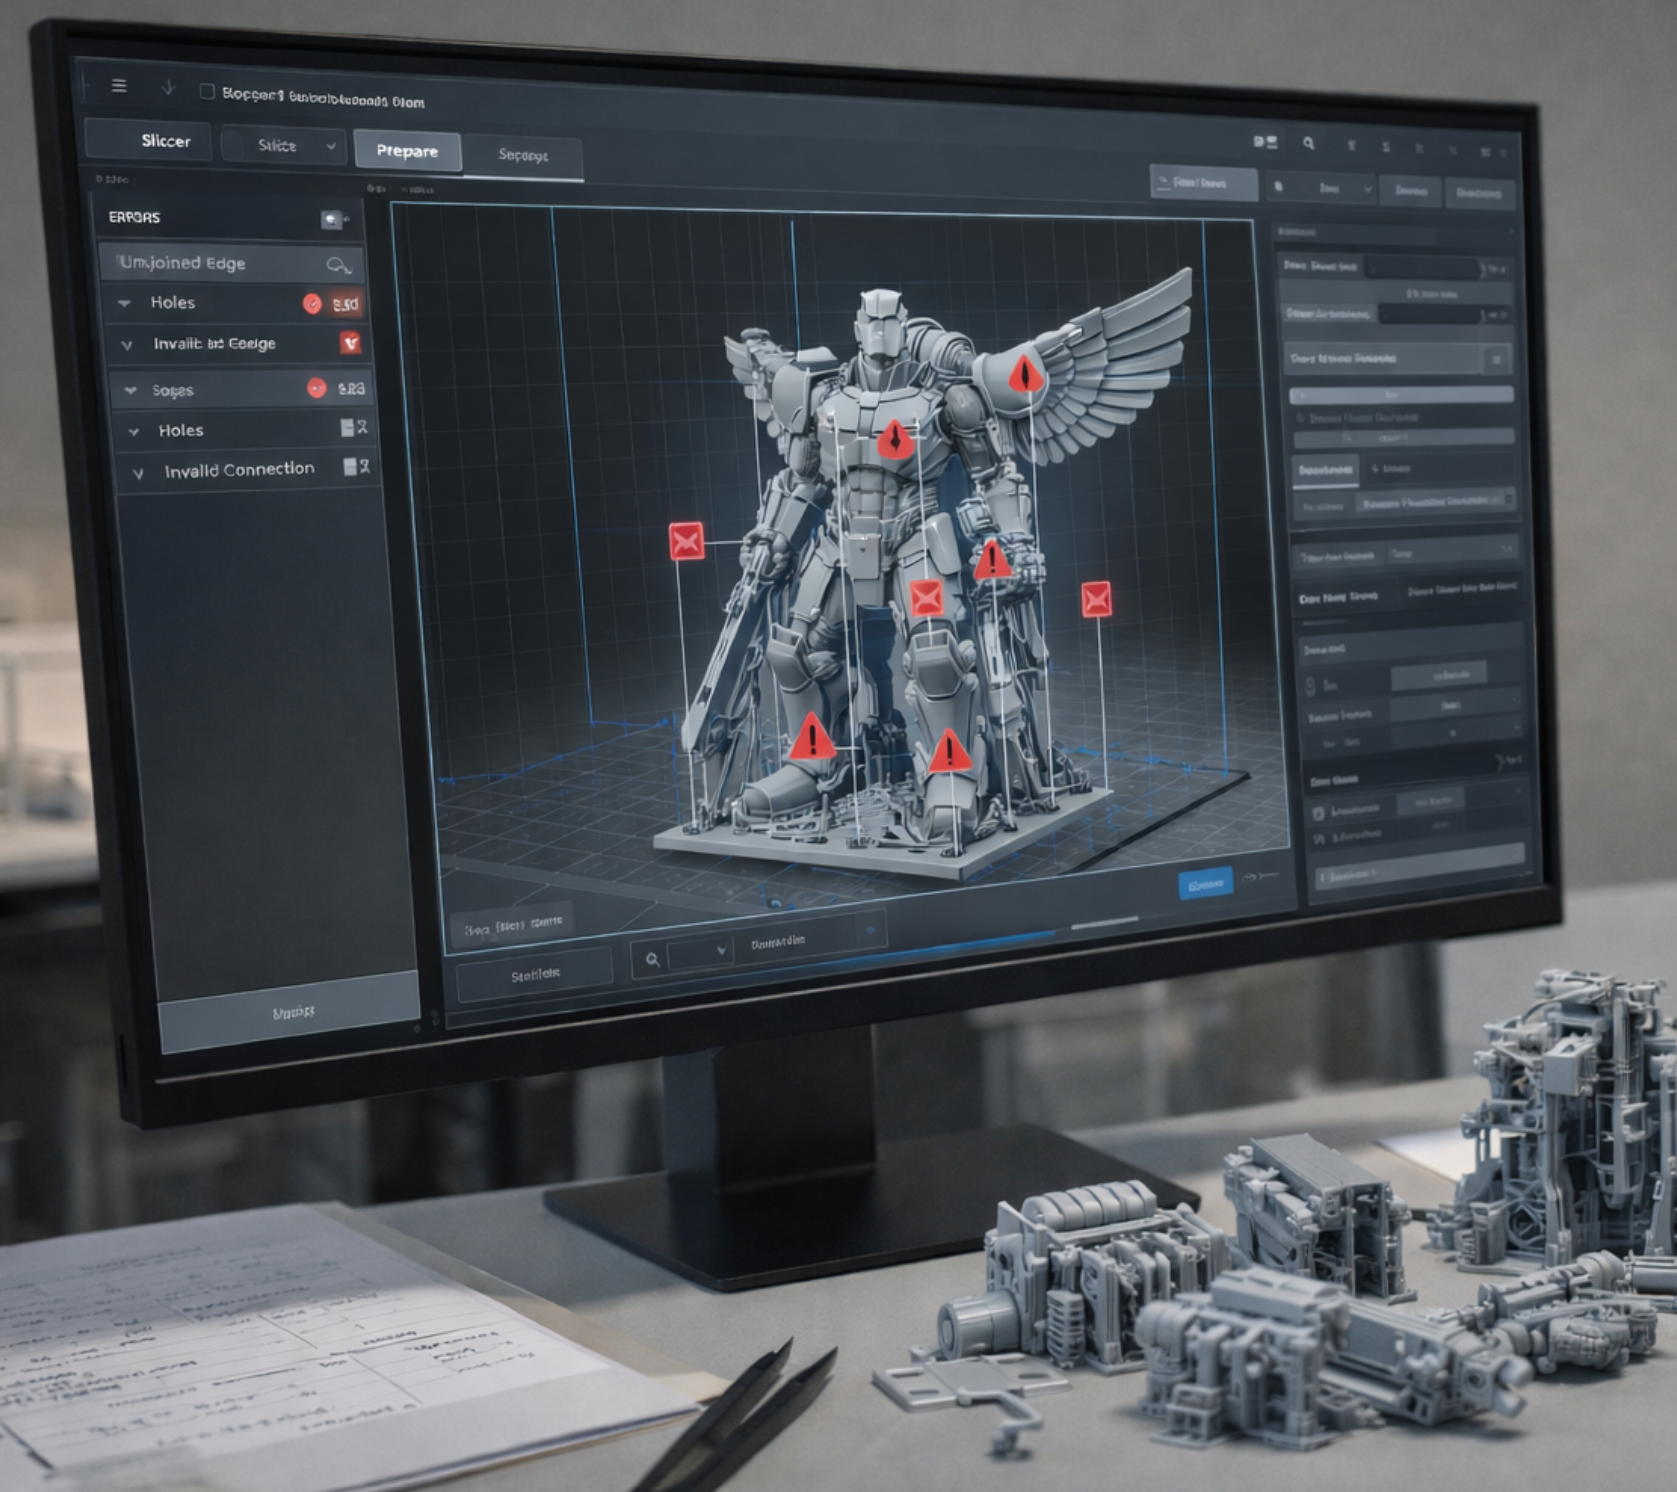Image resolution: width=1677 pixels, height=1492 pixels.
Task: Click the search magnifier in top toolbar
Action: click(1308, 144)
